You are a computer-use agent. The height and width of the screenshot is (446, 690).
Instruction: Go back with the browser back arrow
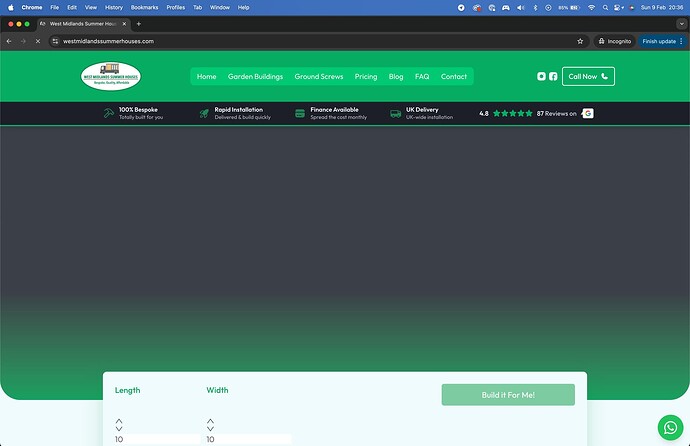[x=9, y=41]
